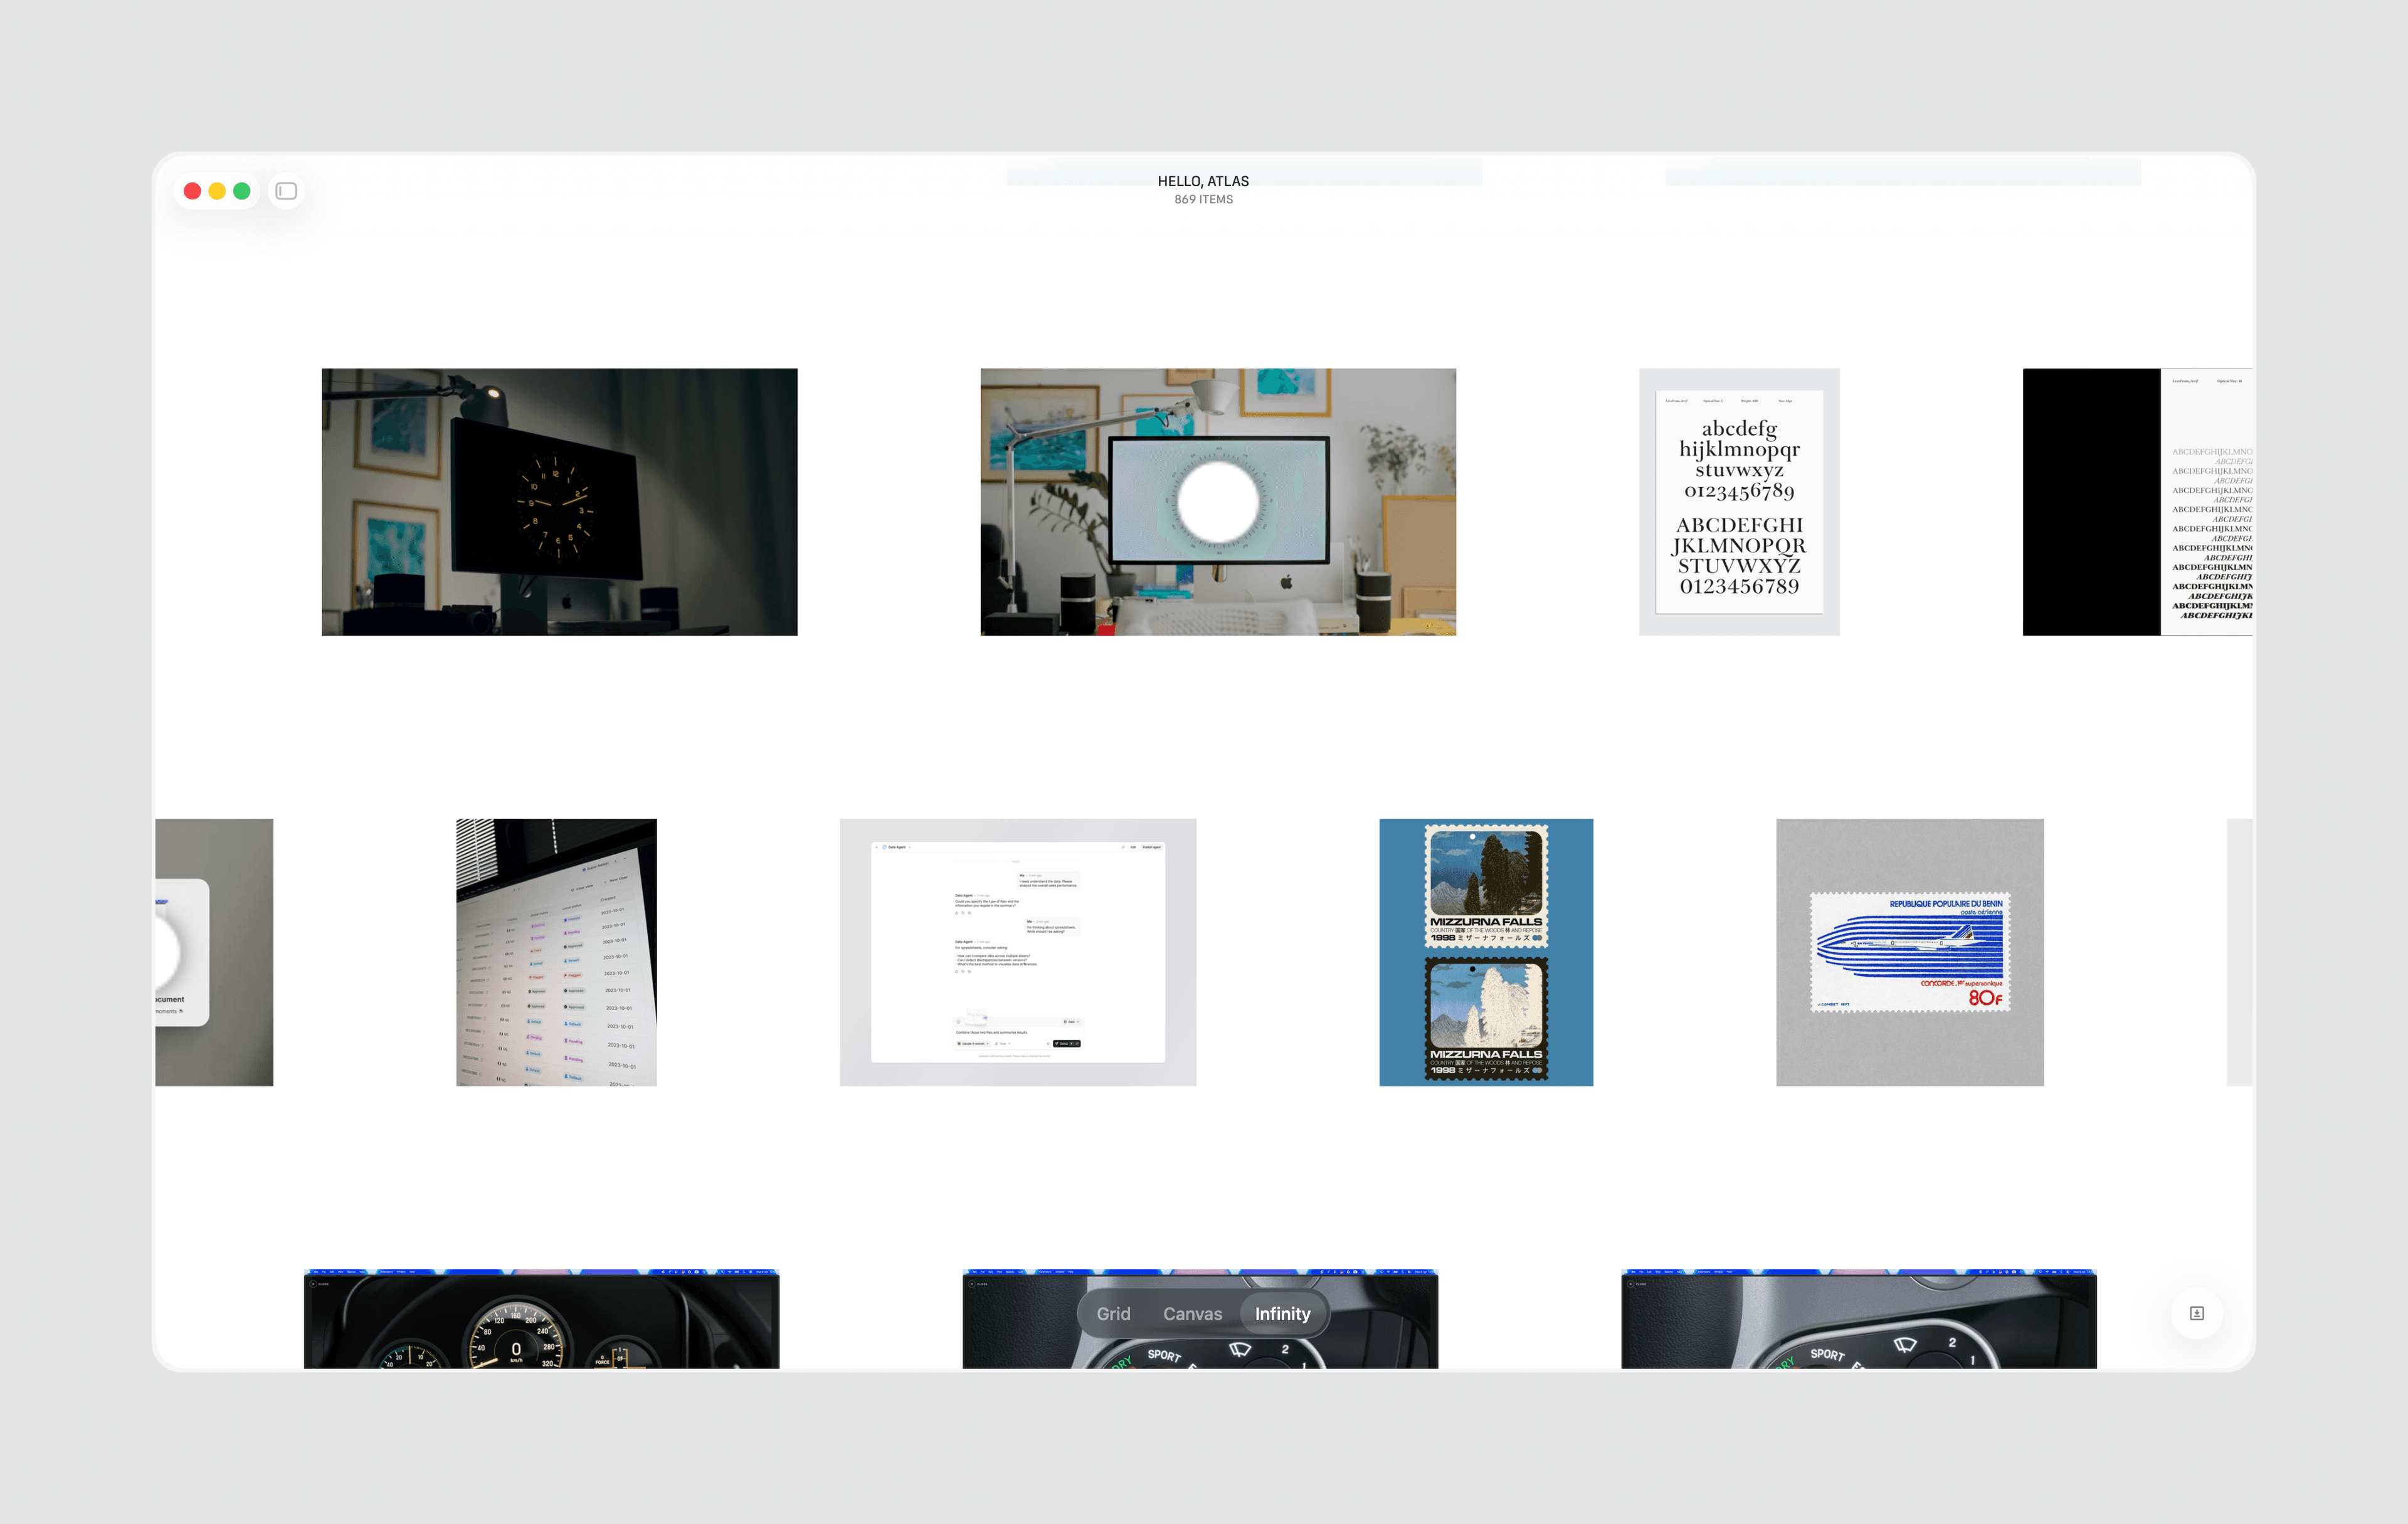Screen dimensions: 2408x1524
Task: Open the Concorde Benin stamp image
Action: tap(1910, 952)
